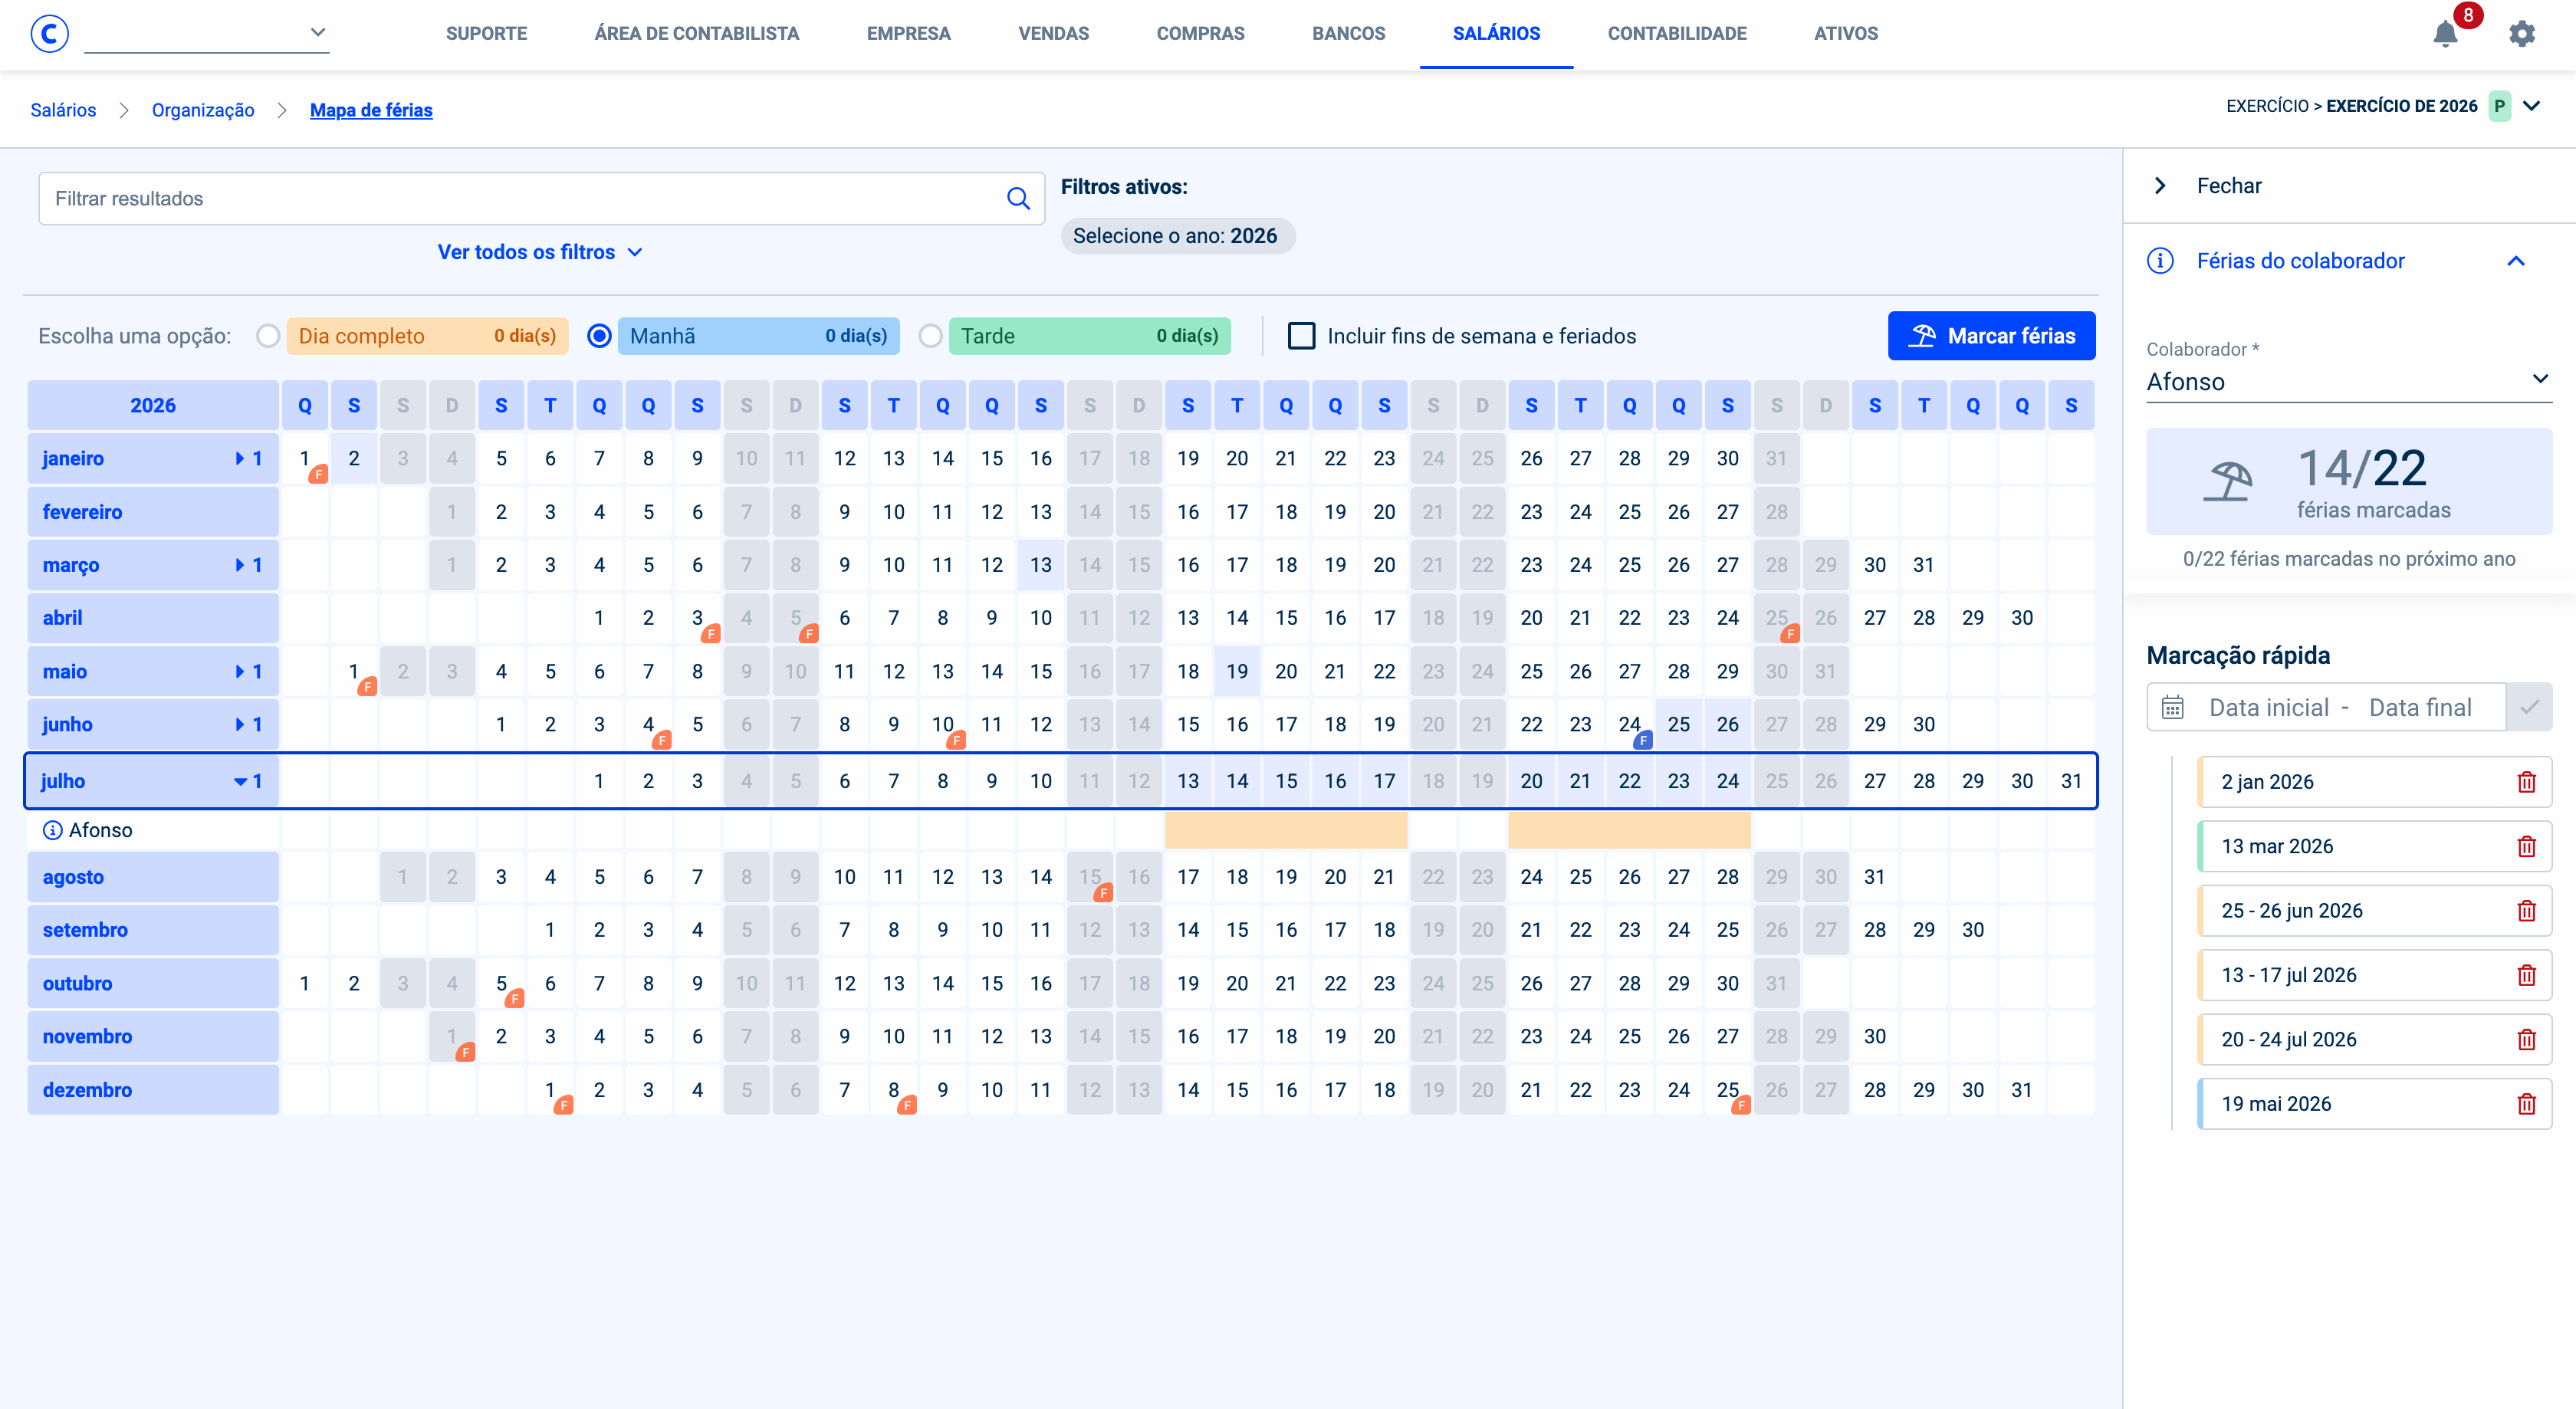Image resolution: width=2576 pixels, height=1409 pixels.
Task: Click the search magnifier icon
Action: tap(1018, 198)
